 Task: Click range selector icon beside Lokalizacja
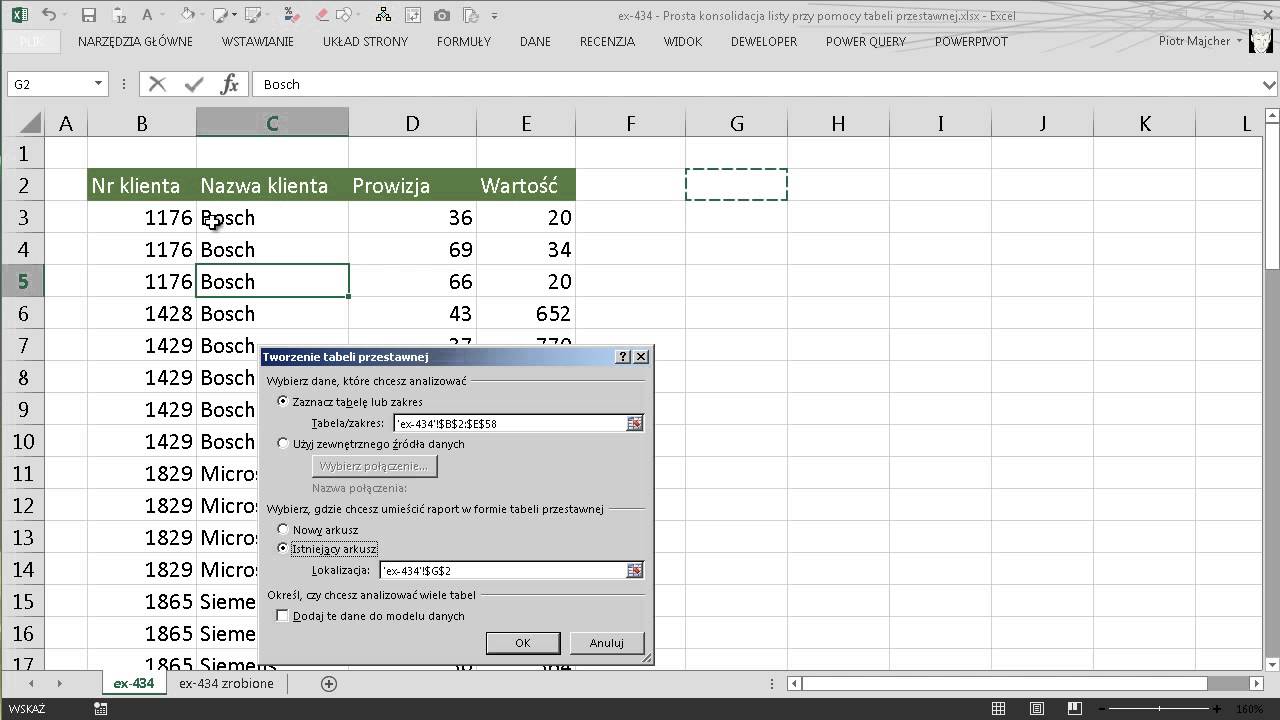pyautogui.click(x=634, y=570)
